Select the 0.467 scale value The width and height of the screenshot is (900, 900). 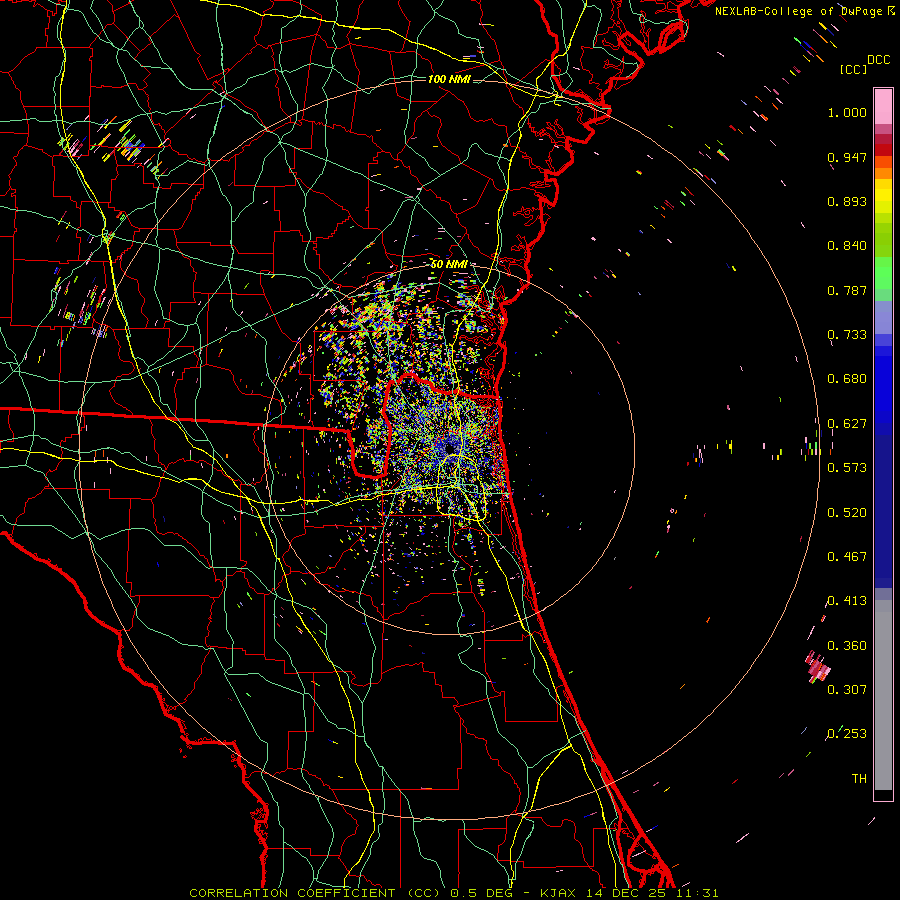pos(847,557)
